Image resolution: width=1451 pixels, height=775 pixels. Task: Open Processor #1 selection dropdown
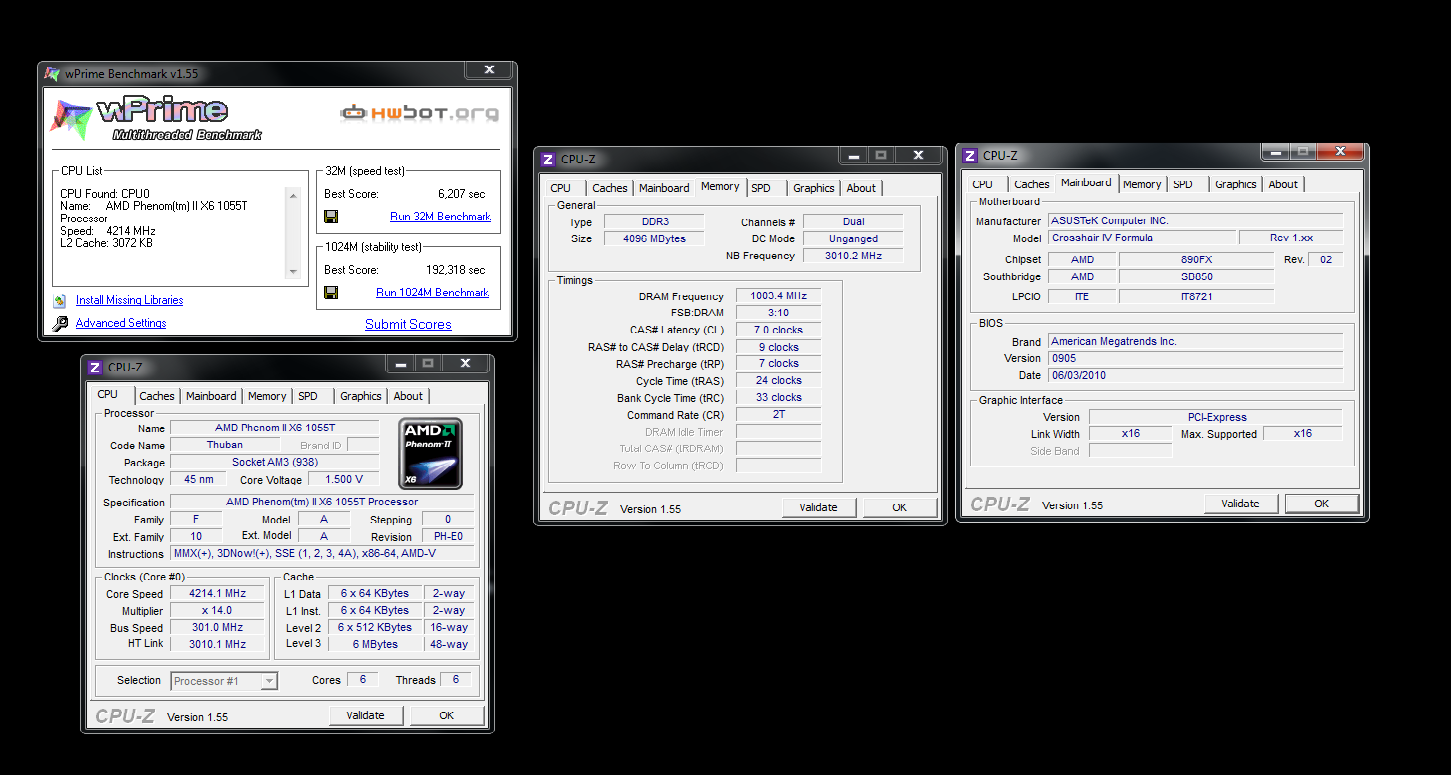pos(224,681)
